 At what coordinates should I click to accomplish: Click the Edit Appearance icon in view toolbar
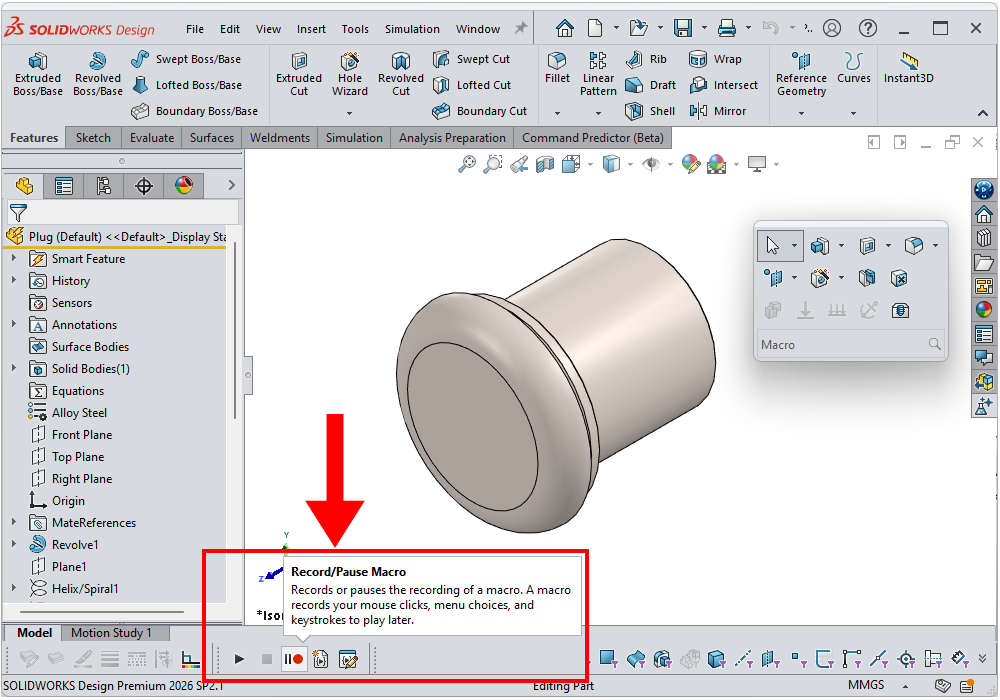(690, 164)
